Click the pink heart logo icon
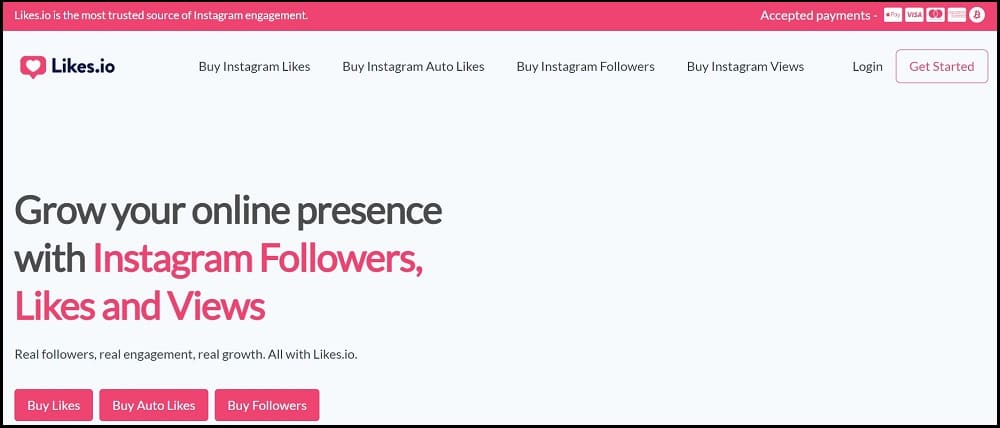 pyautogui.click(x=33, y=66)
